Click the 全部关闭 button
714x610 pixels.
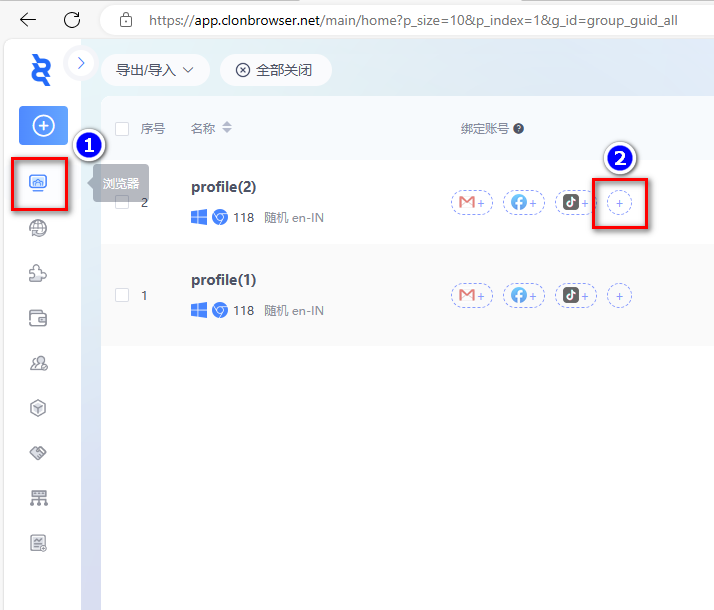point(275,70)
